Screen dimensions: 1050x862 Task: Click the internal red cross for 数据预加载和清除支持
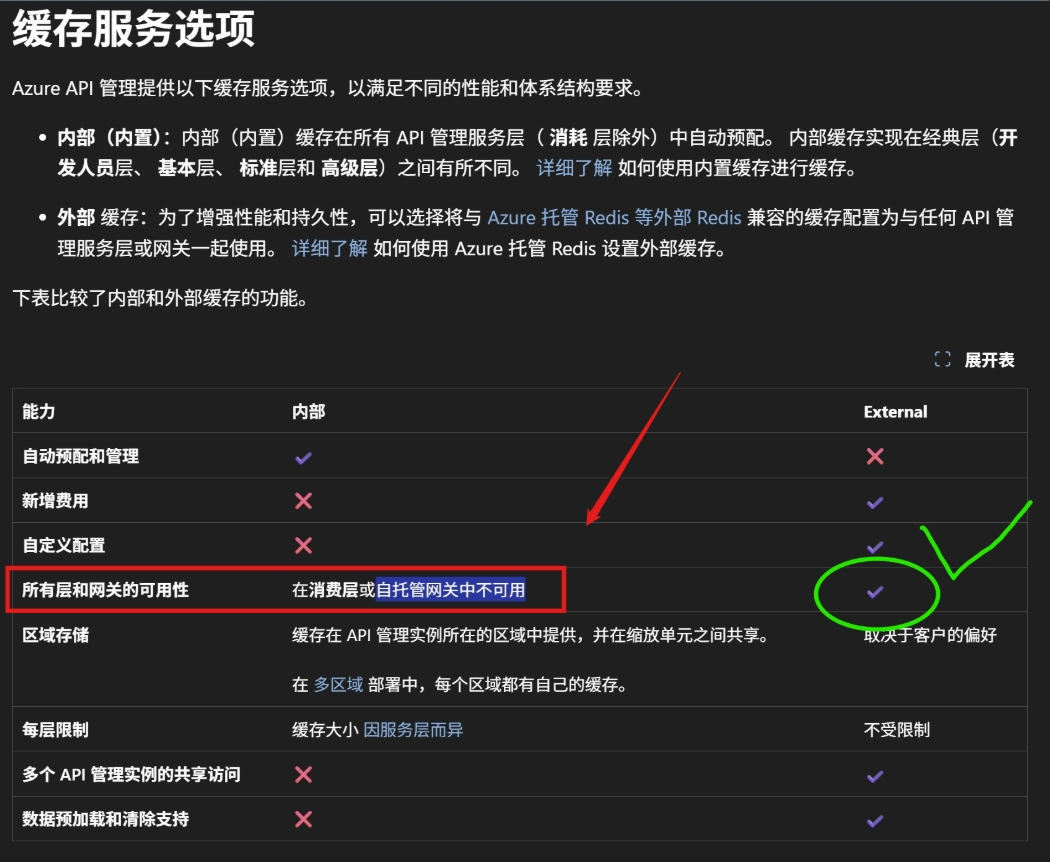[303, 819]
